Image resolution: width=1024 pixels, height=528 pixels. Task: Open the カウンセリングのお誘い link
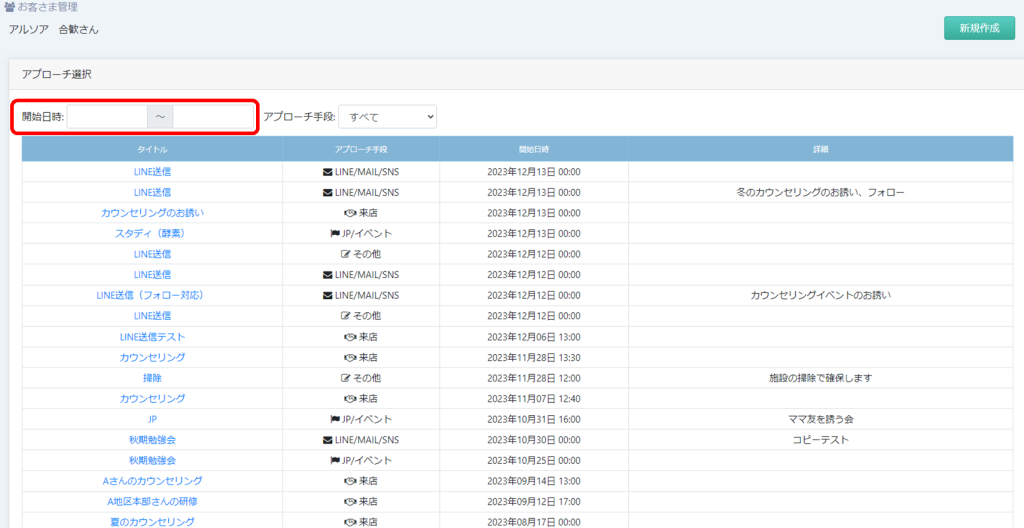152,213
